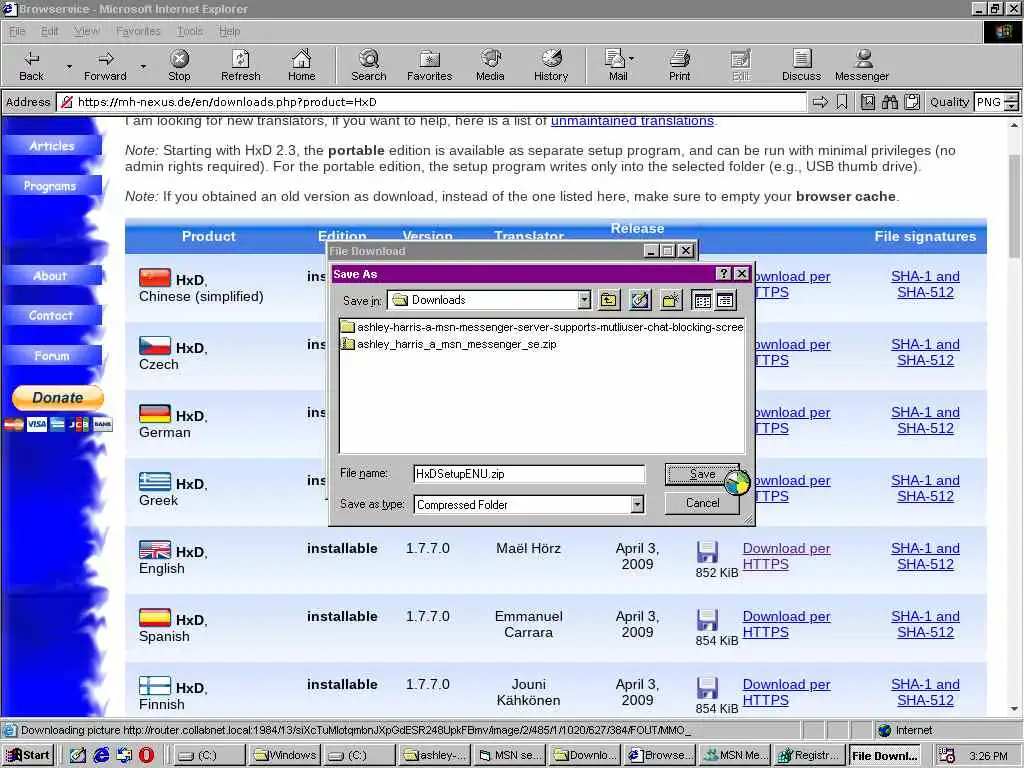This screenshot has width=1024, height=768.
Task: Open the Tools menu
Action: [x=190, y=31]
